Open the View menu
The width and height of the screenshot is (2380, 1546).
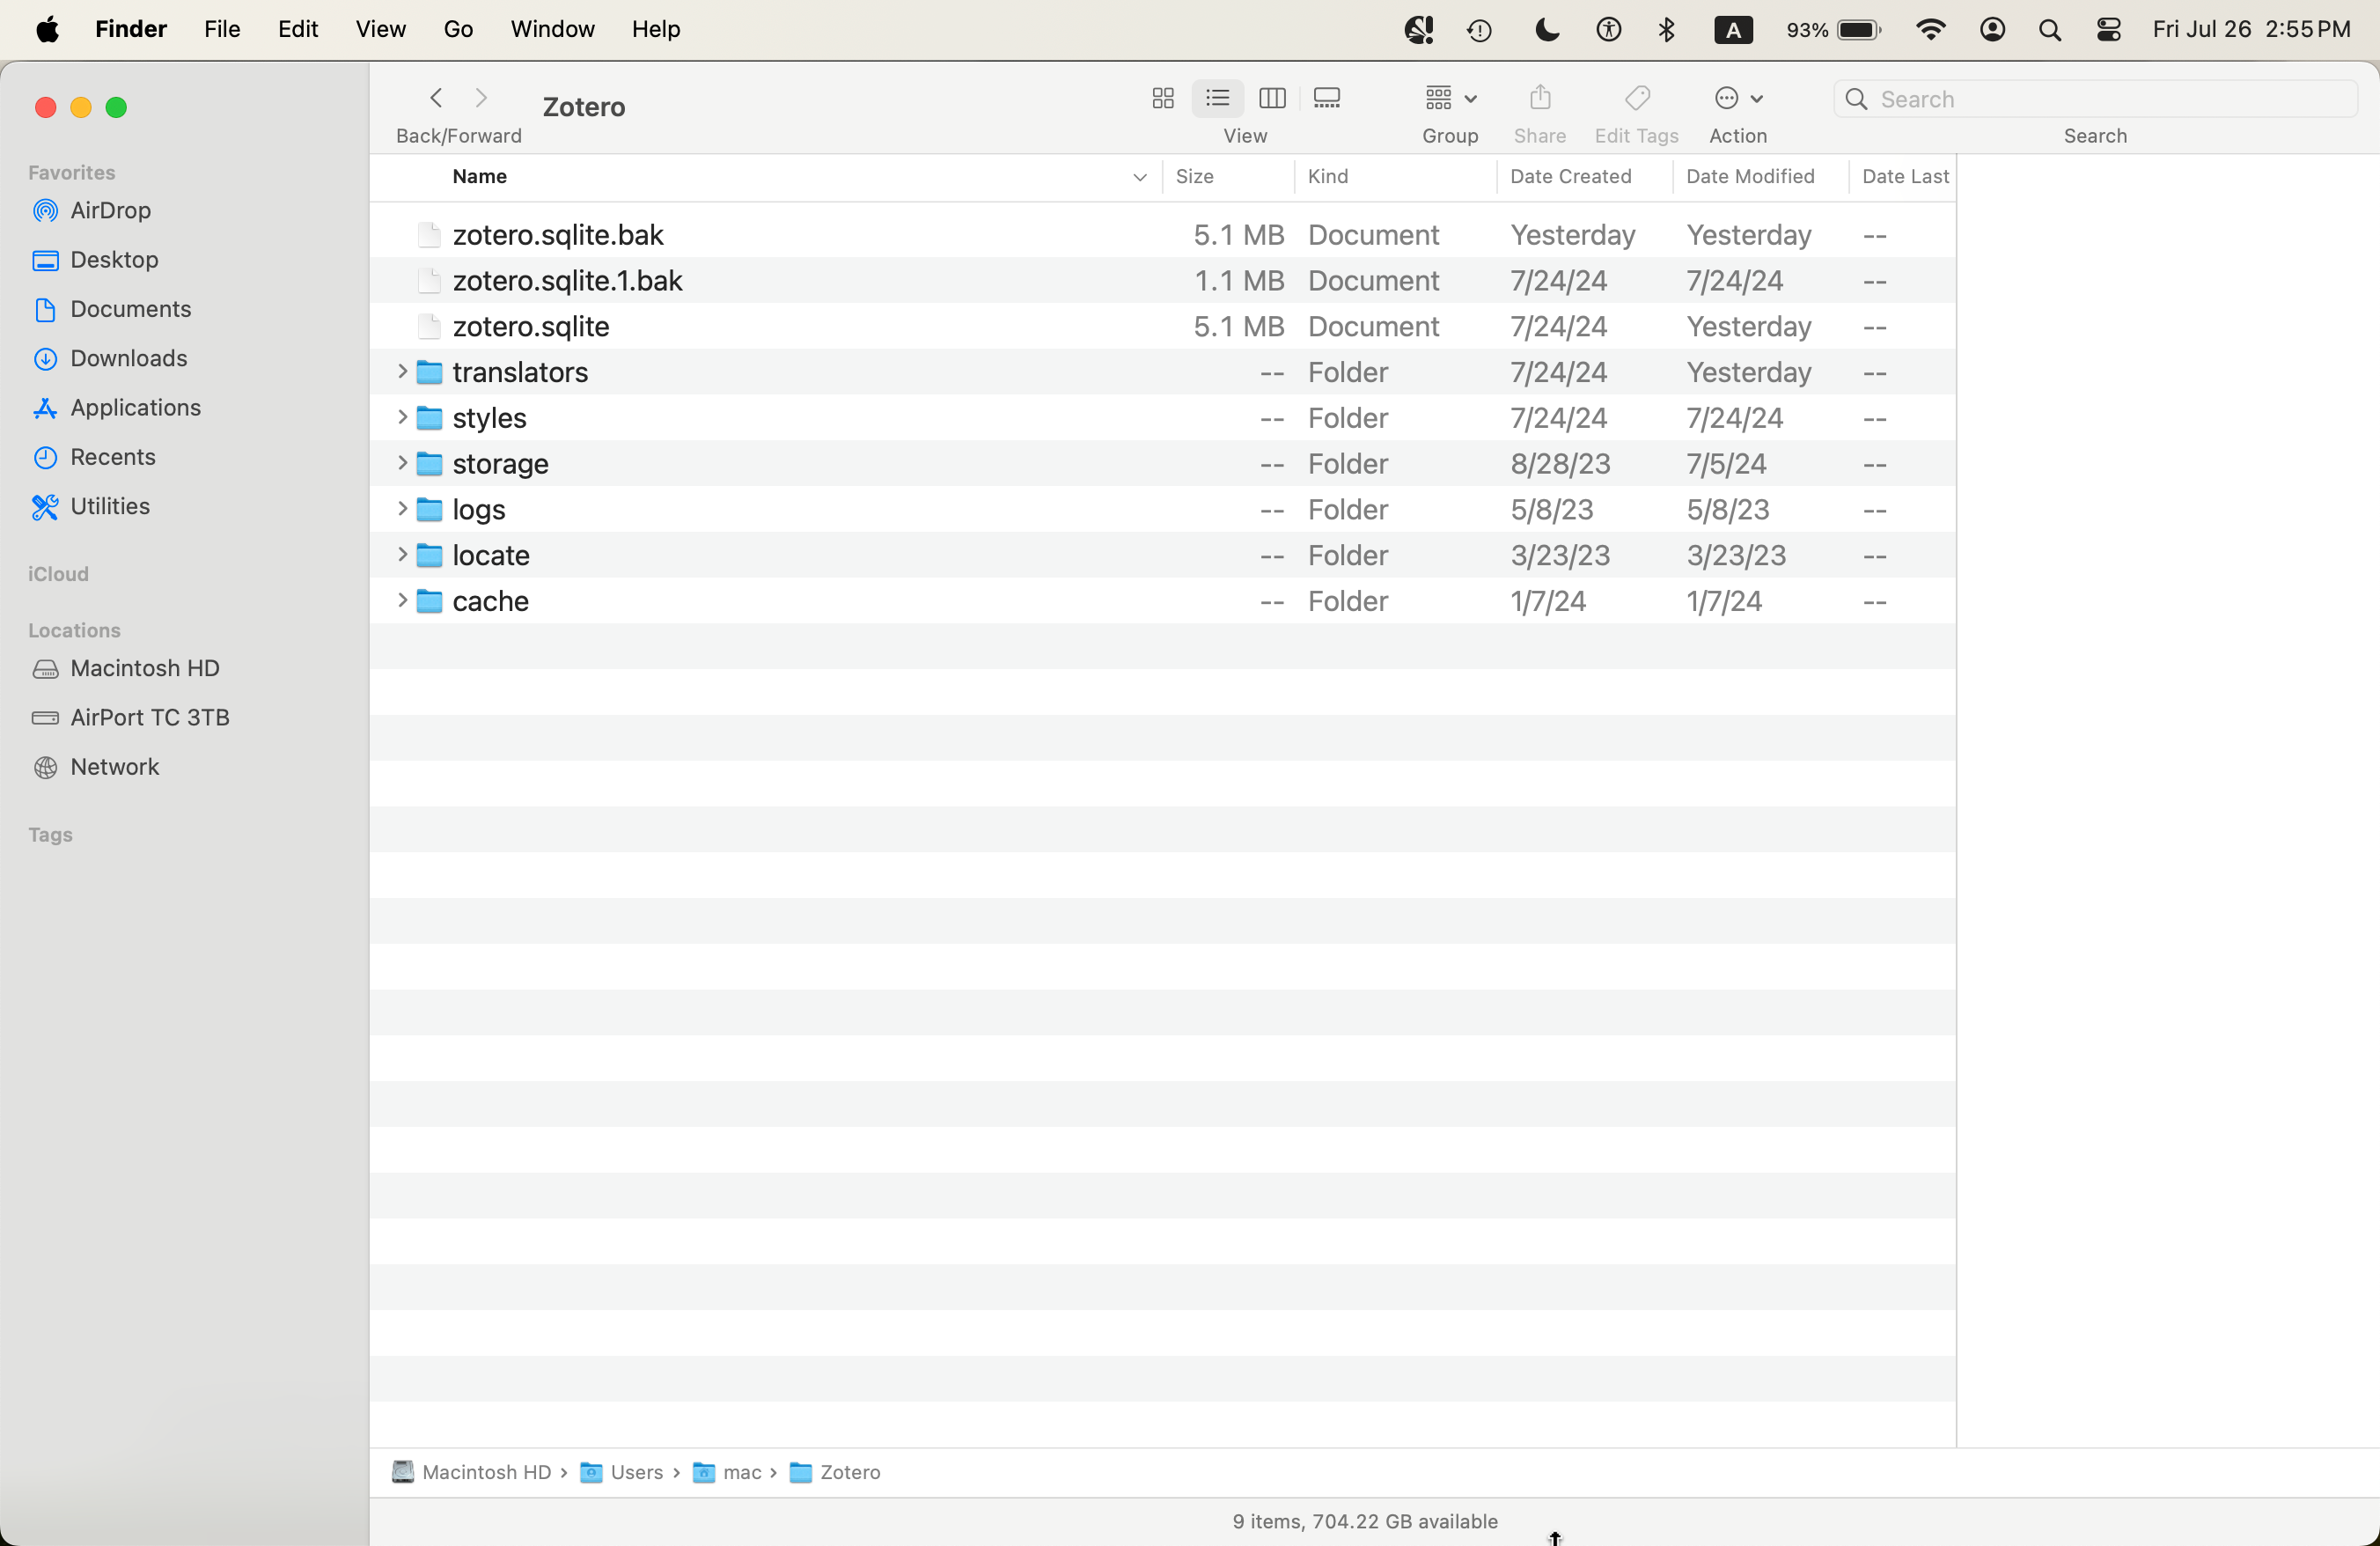(x=380, y=29)
